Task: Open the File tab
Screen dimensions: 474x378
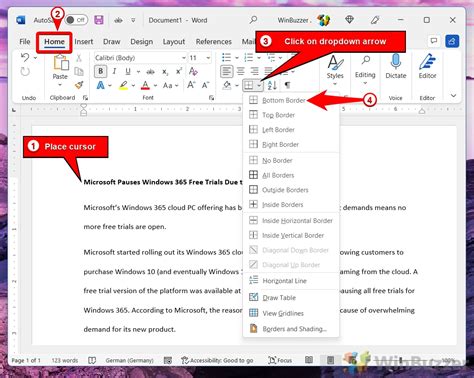Action: pyautogui.click(x=25, y=42)
